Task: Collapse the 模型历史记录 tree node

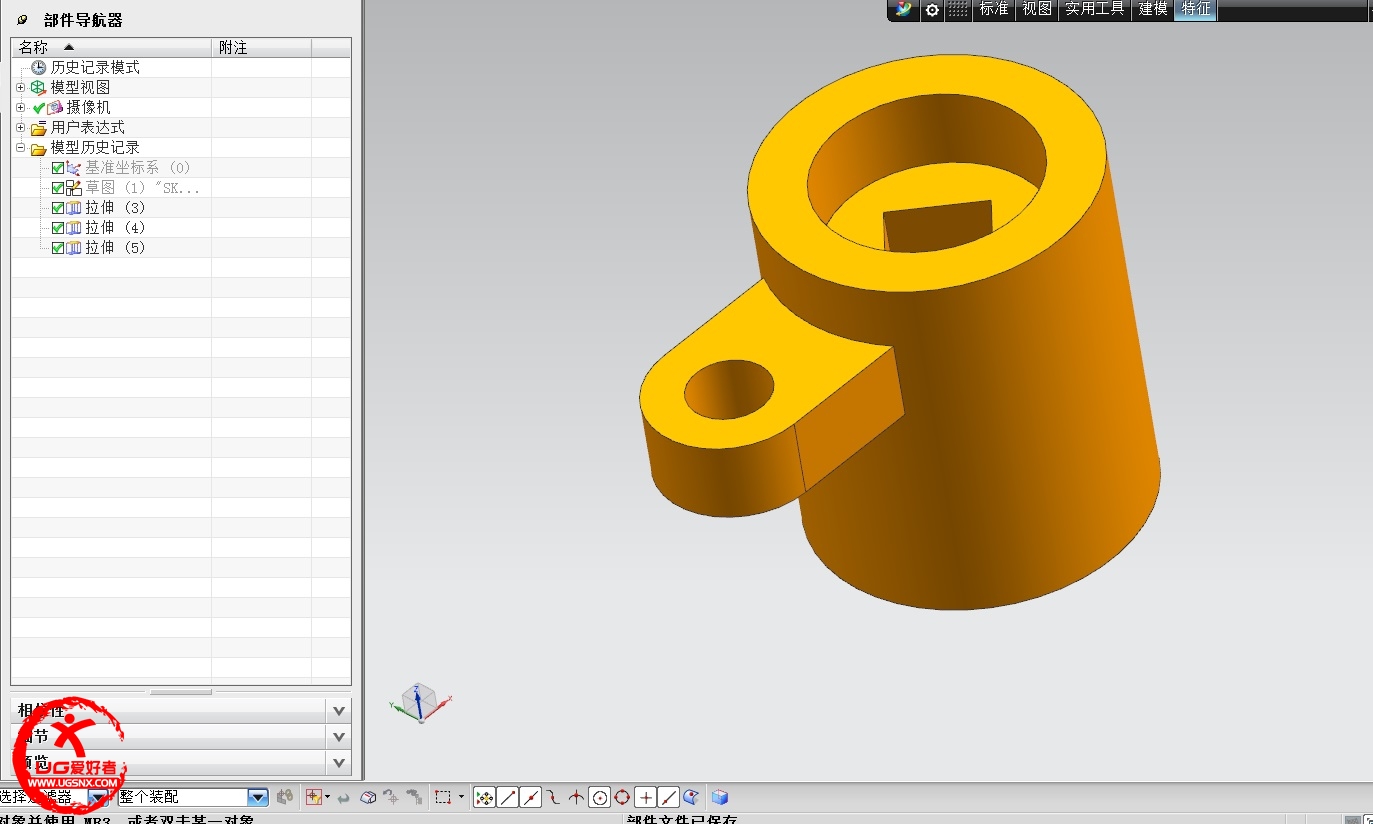Action: 20,147
